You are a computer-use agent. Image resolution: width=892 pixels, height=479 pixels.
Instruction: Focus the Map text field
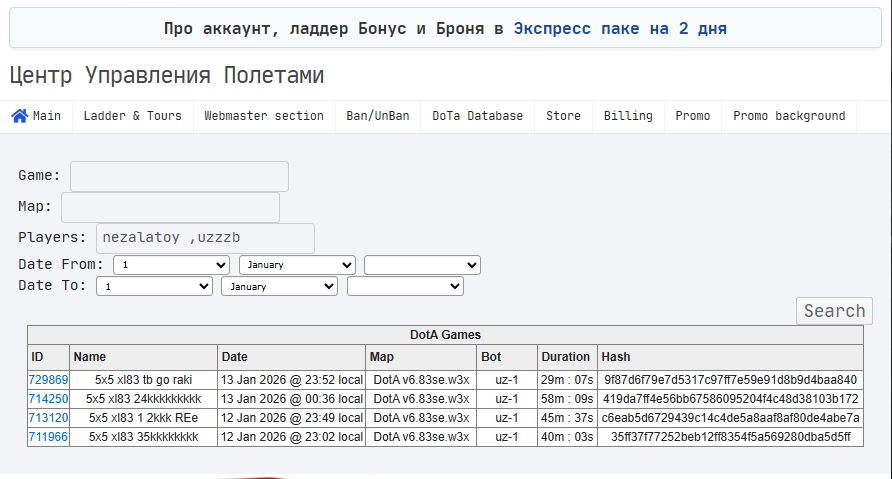click(170, 207)
